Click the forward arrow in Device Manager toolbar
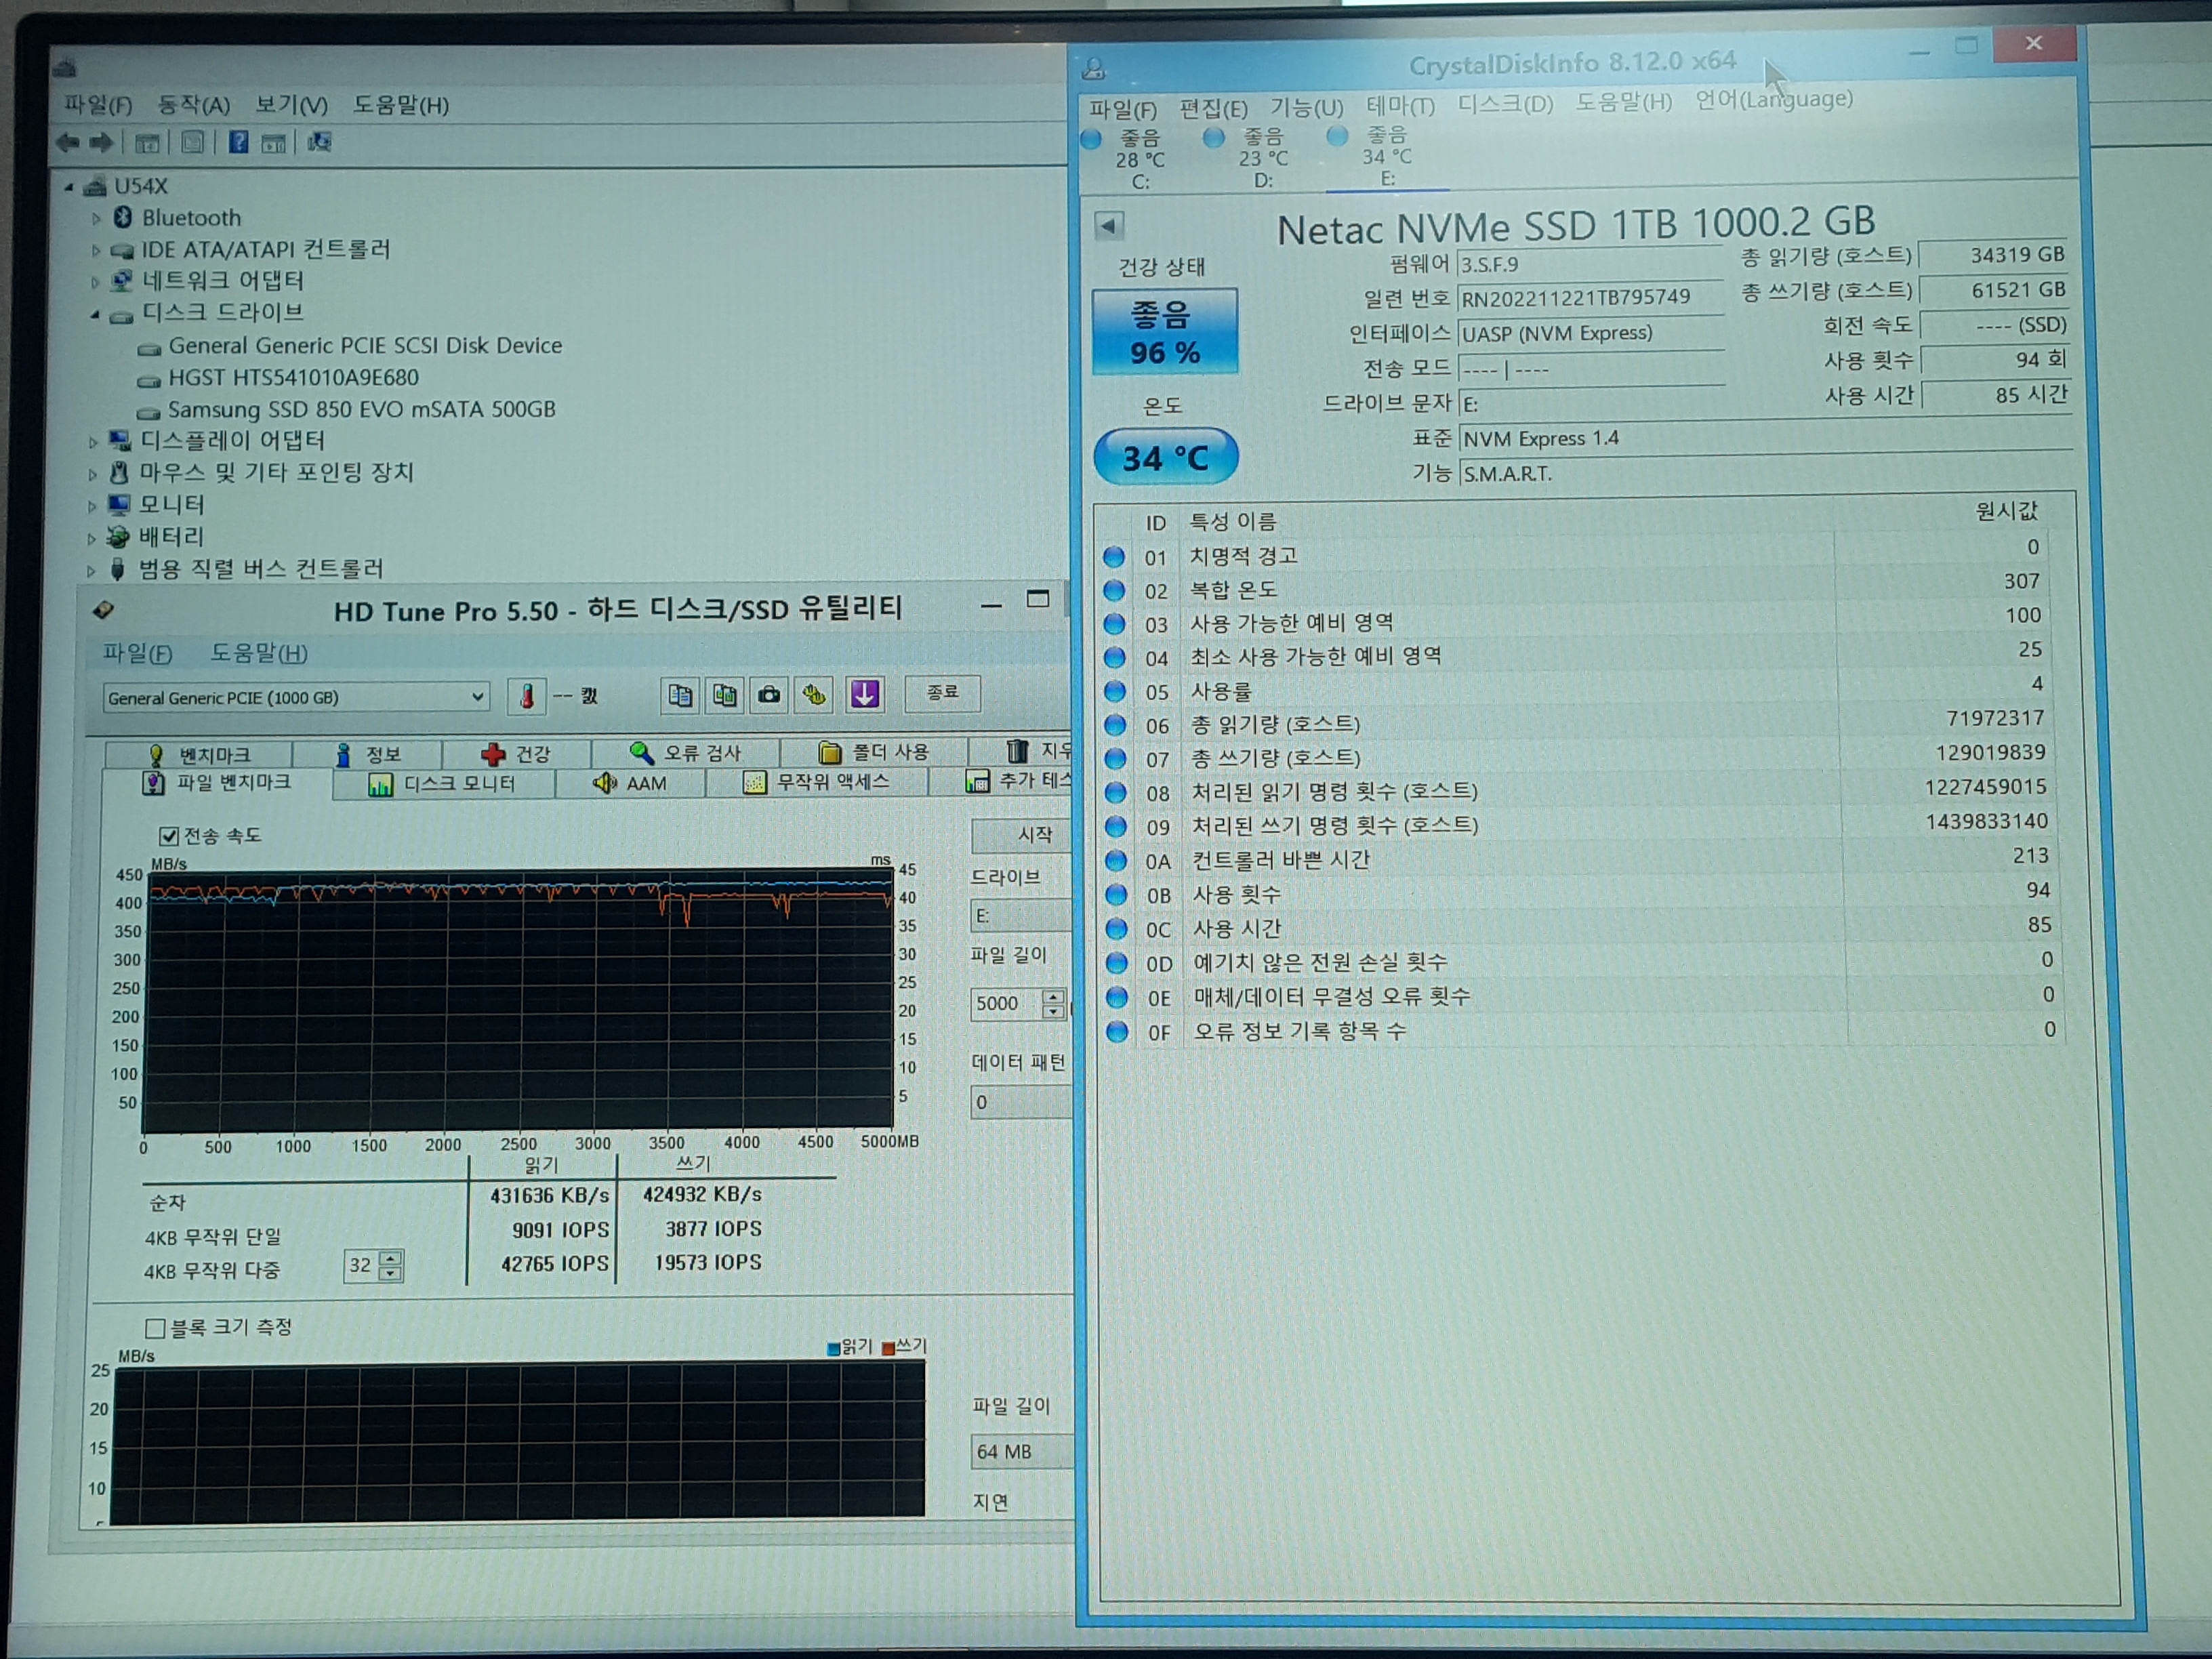2212x1659 pixels. 100,143
